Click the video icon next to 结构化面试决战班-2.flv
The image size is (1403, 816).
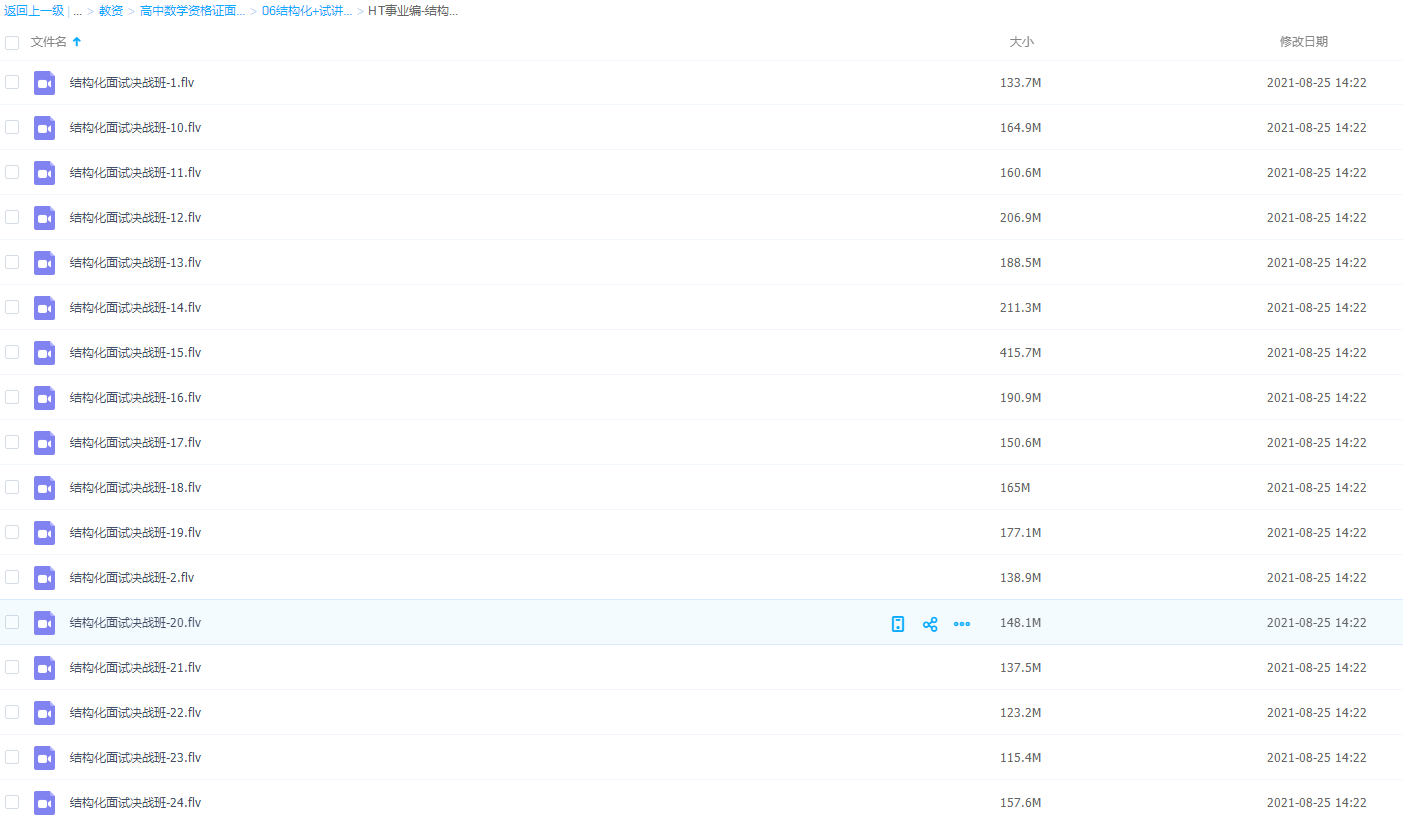[44, 578]
